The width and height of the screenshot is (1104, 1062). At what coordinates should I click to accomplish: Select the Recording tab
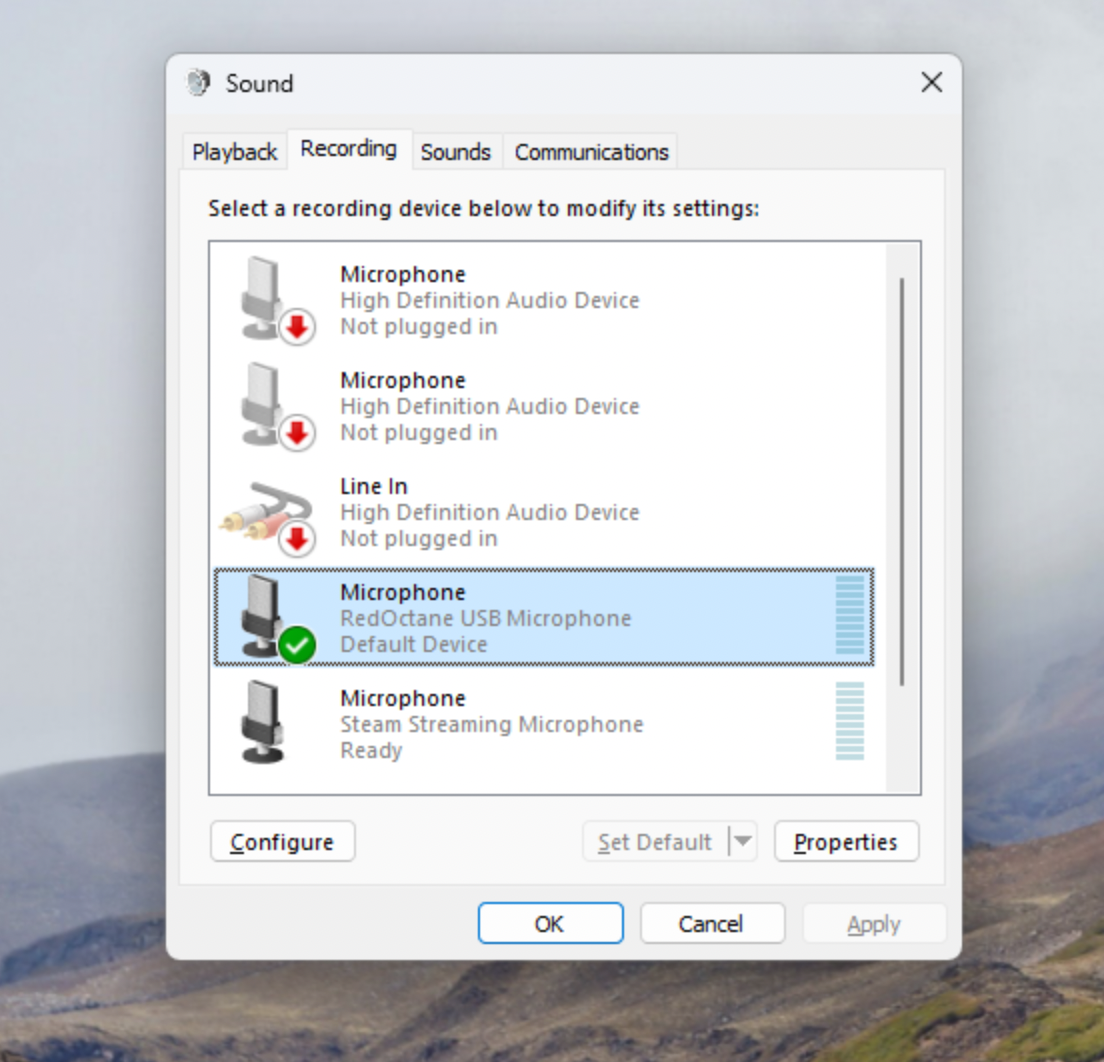tap(348, 149)
